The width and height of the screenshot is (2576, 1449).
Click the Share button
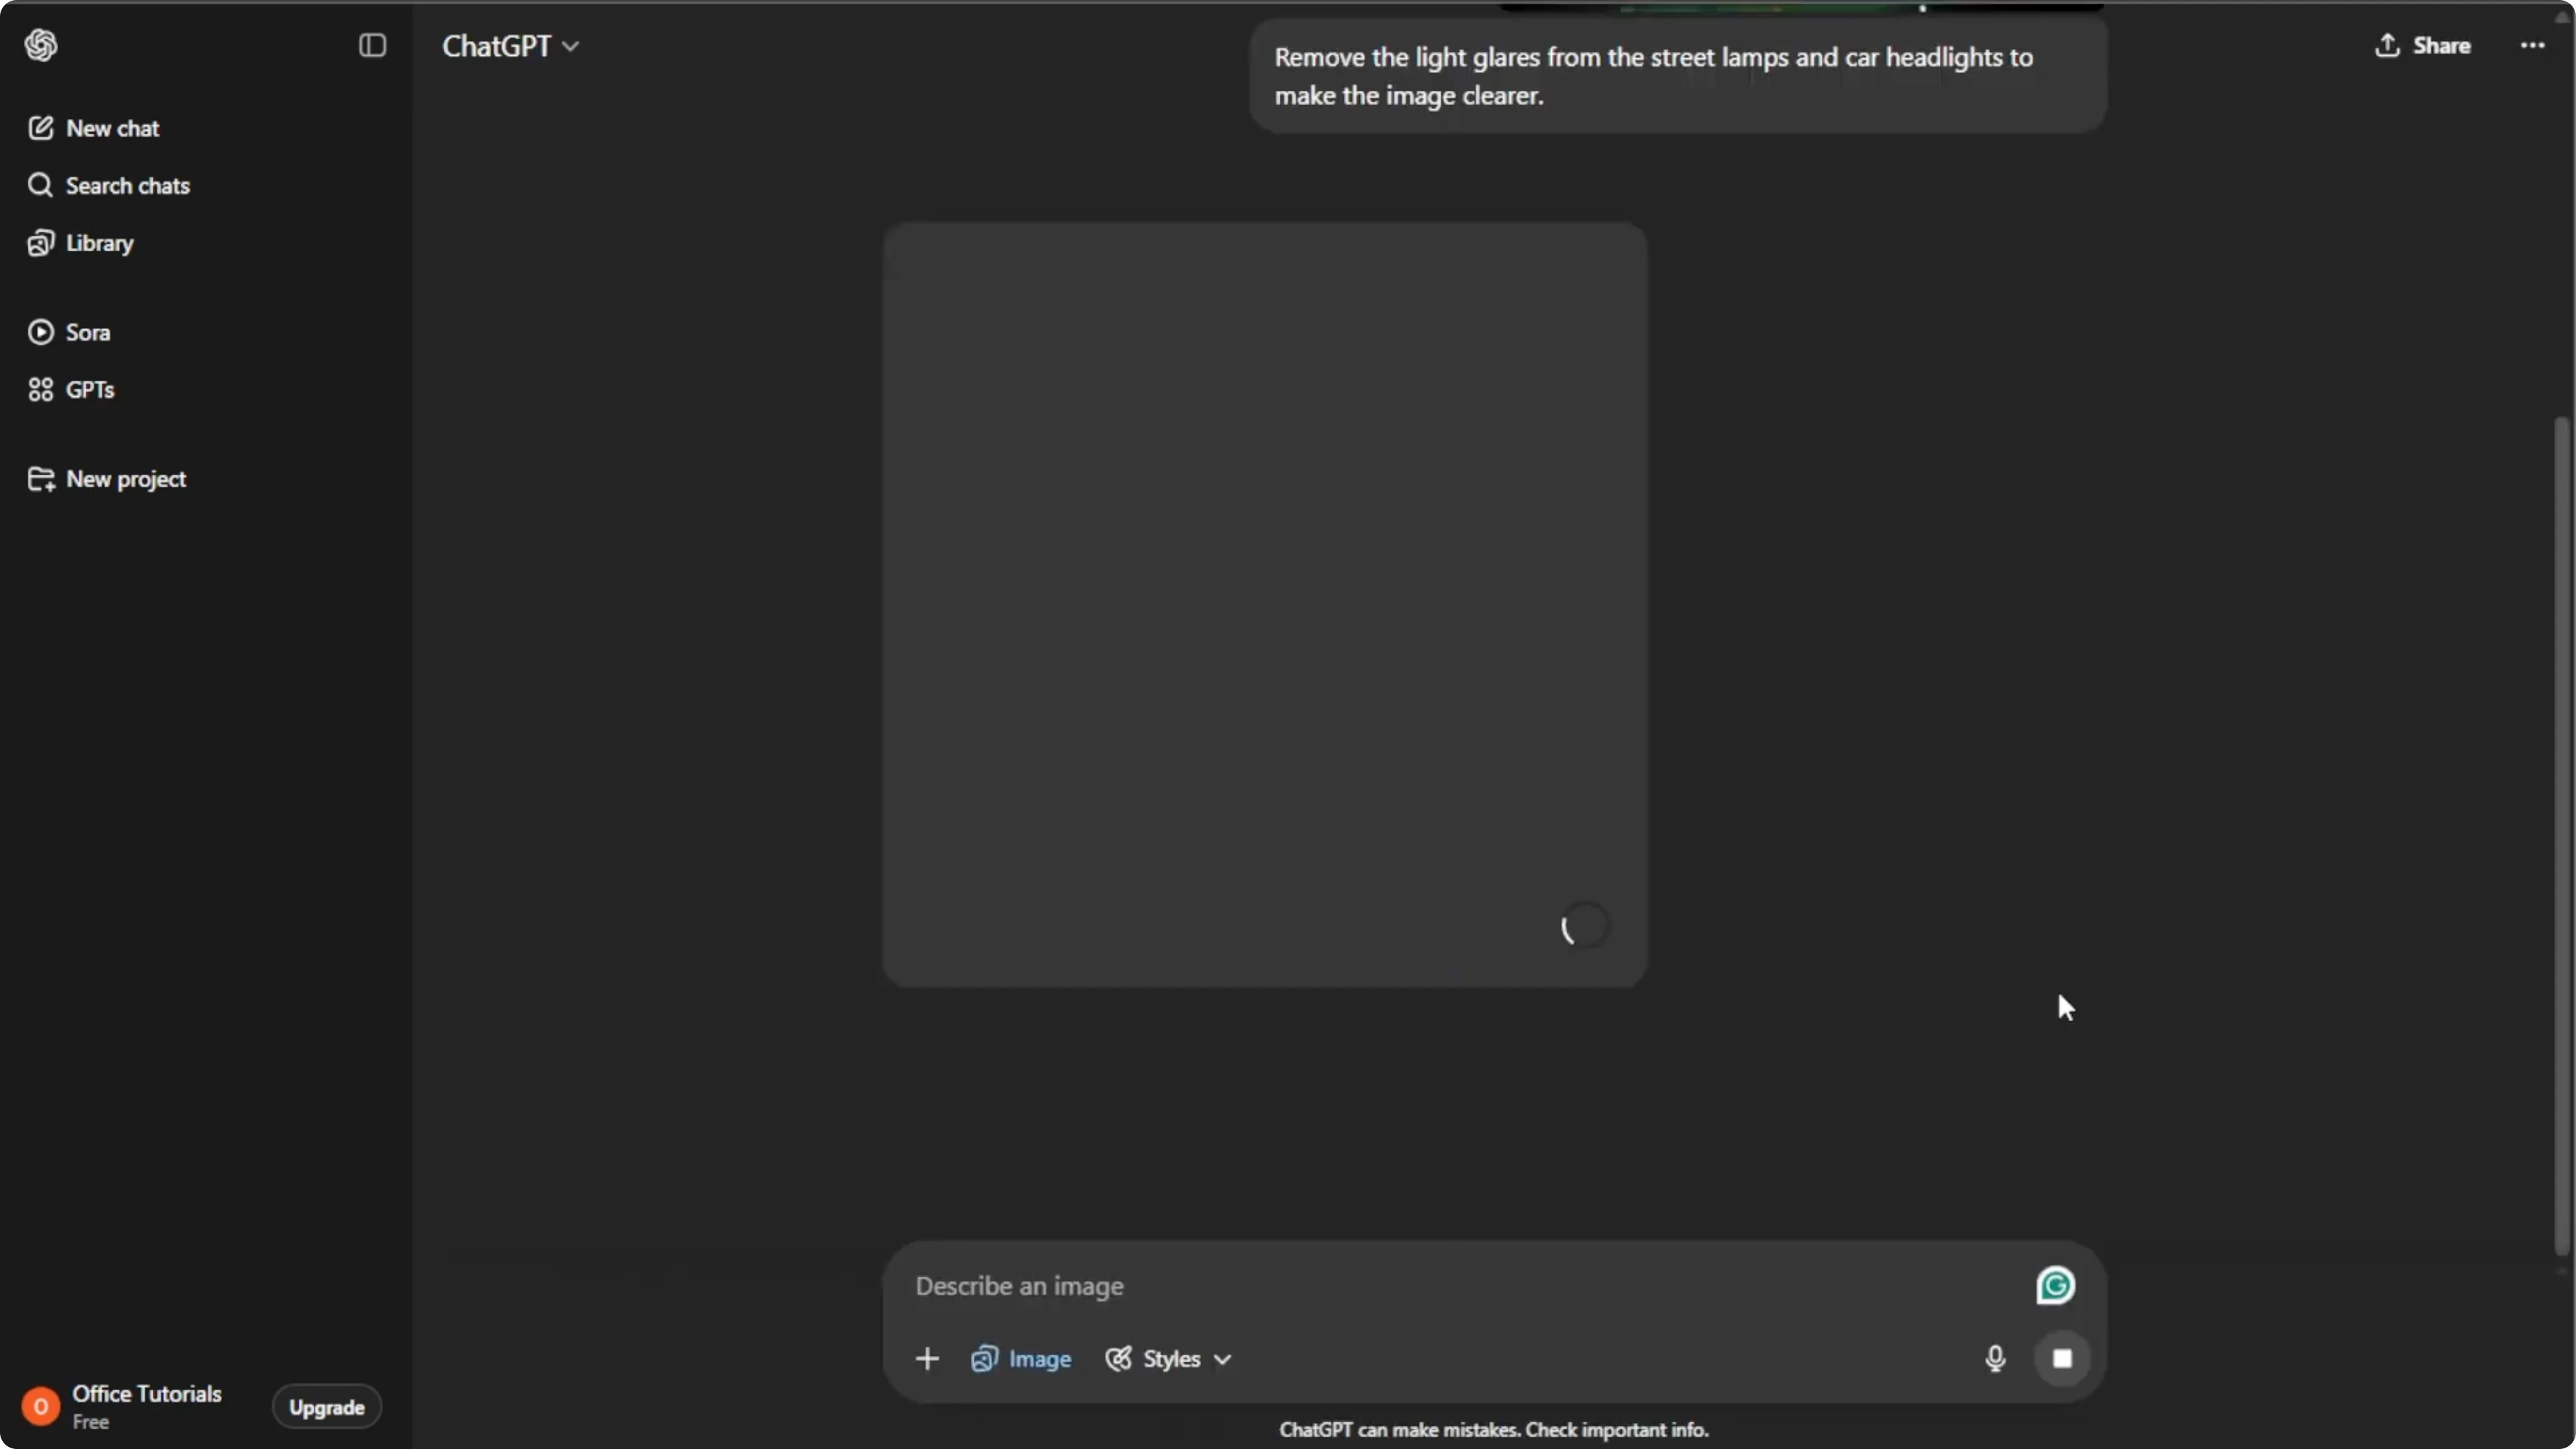click(x=2422, y=45)
